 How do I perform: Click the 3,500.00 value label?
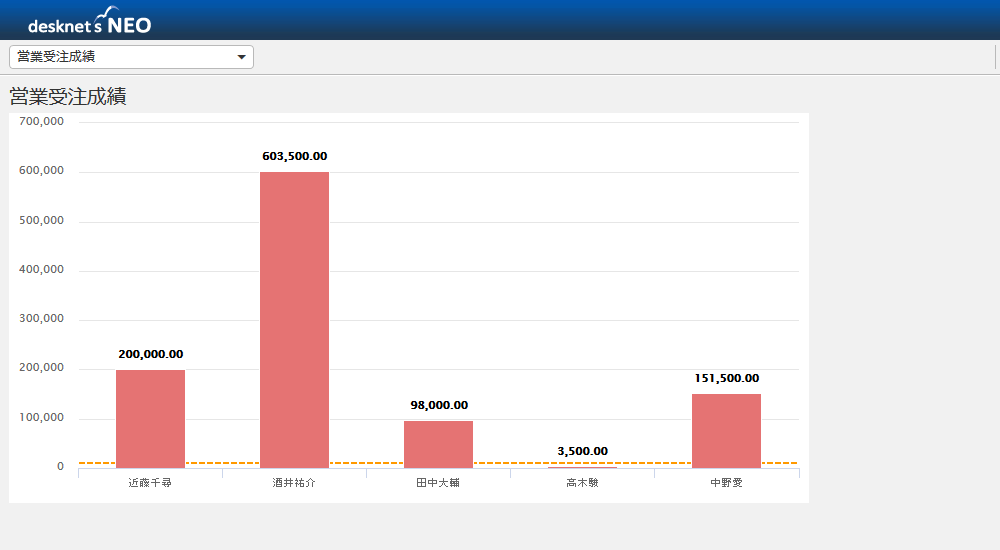pos(582,451)
